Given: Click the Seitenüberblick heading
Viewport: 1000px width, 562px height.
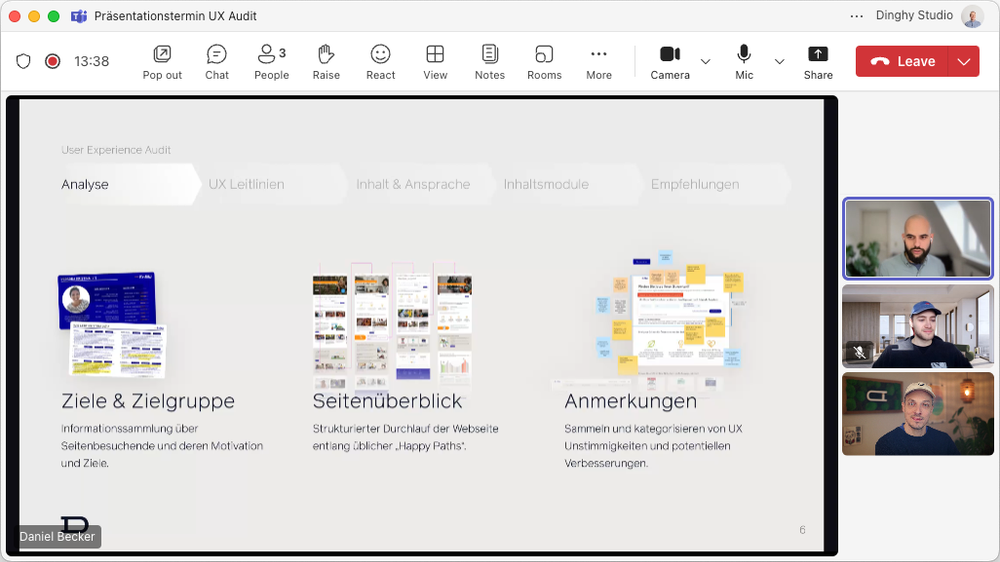Looking at the screenshot, I should [x=387, y=401].
